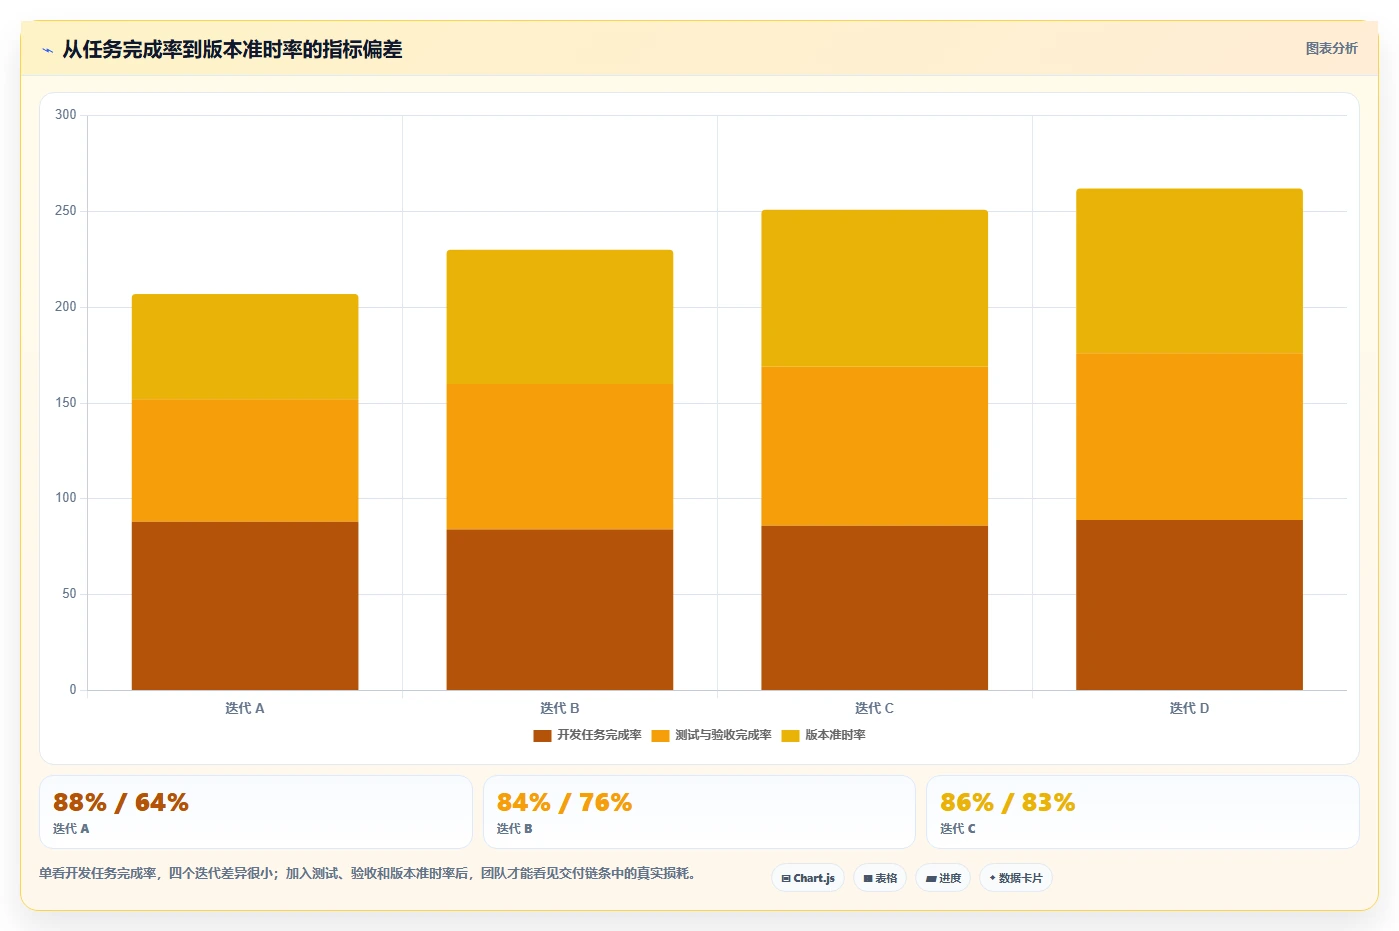This screenshot has width=1399, height=931.
Task: Toggle the 测试与验收完成率 legend swatch
Action: point(660,736)
